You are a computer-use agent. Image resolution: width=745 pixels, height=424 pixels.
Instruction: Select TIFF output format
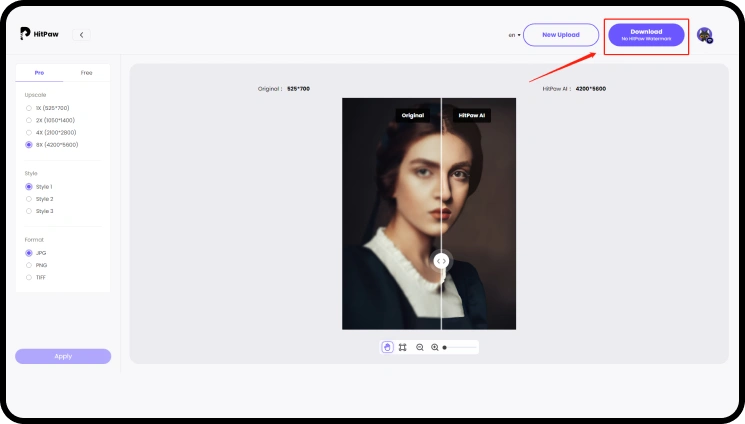(29, 277)
